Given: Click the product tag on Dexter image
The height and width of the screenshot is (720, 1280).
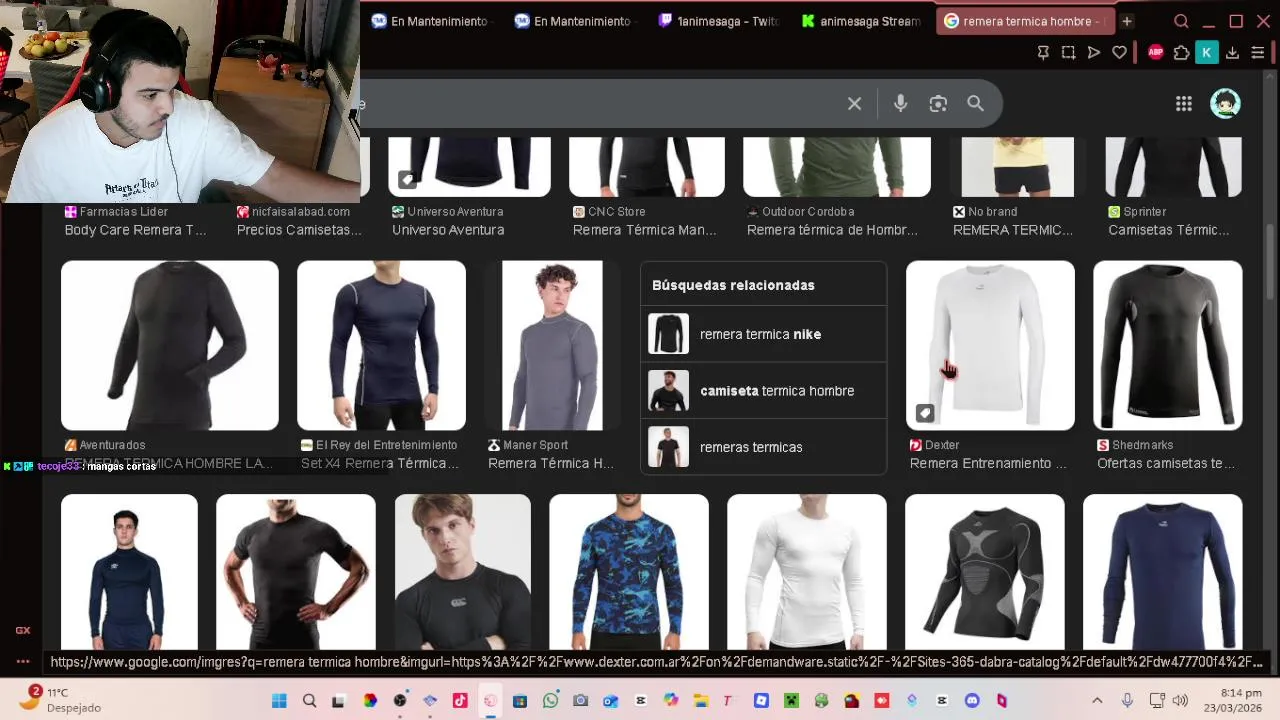Looking at the screenshot, I should 925,412.
